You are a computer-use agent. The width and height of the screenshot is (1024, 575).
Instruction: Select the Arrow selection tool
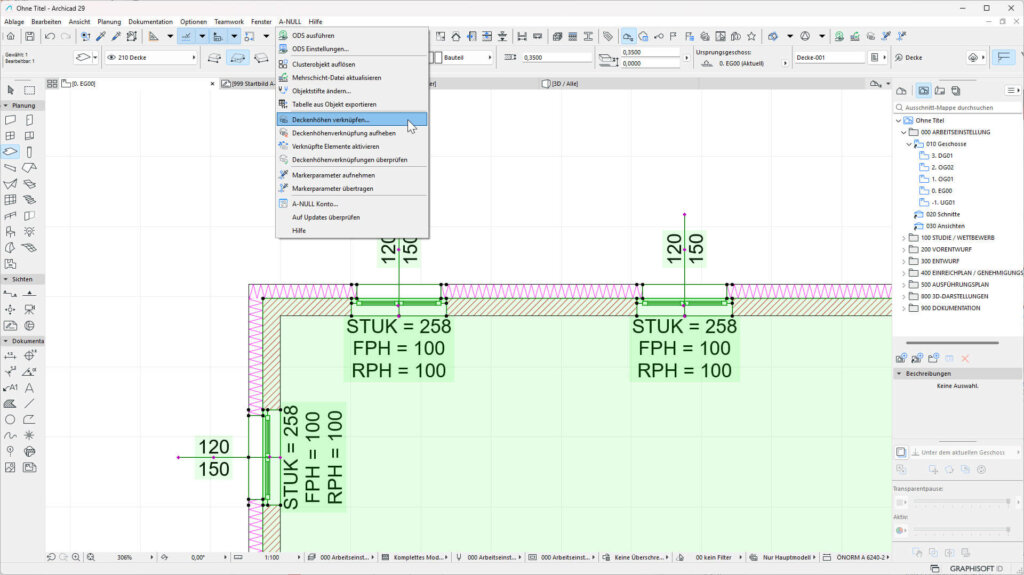click(10, 90)
